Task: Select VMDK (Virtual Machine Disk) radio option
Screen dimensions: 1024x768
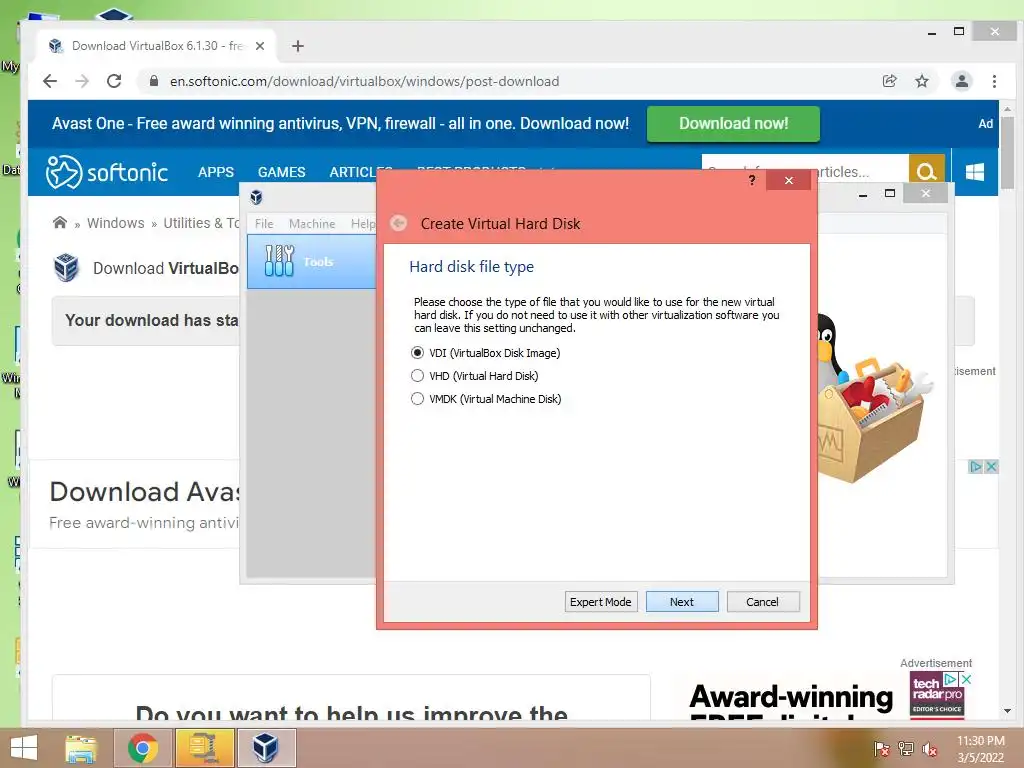Action: click(486, 398)
